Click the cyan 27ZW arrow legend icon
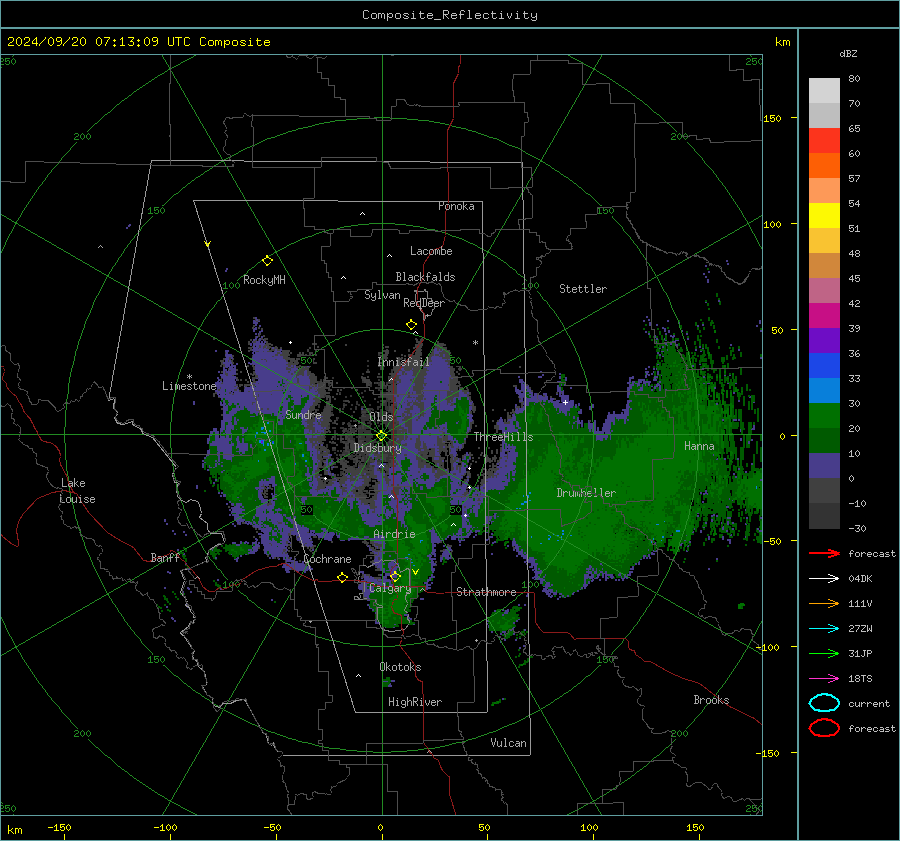900x841 pixels. tap(824, 629)
